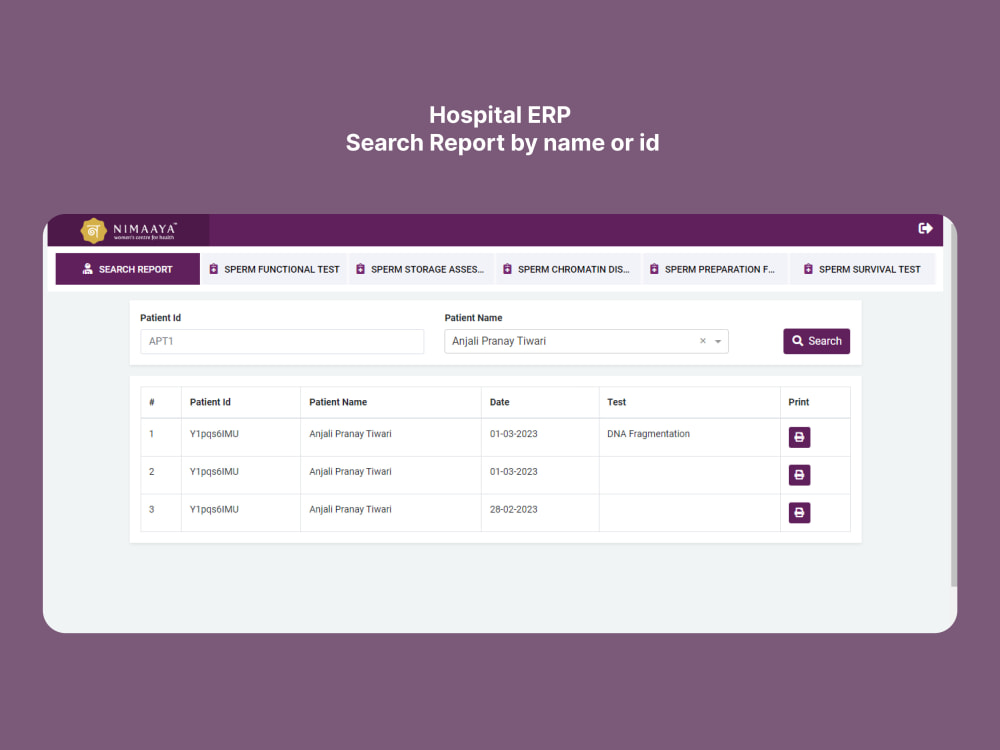Click Anjali Pranay Tiwari in row 1
The width and height of the screenshot is (1000, 750).
click(x=350, y=434)
